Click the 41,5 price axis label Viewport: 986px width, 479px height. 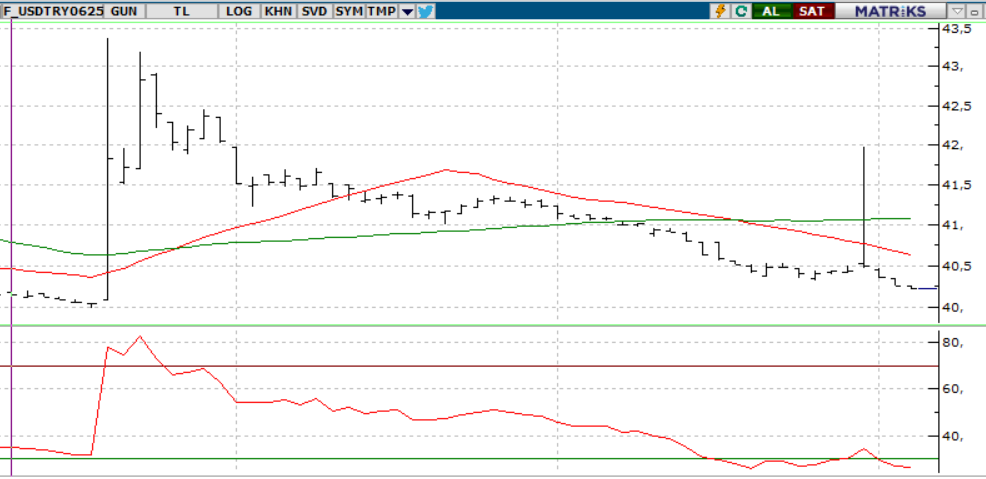pos(956,185)
